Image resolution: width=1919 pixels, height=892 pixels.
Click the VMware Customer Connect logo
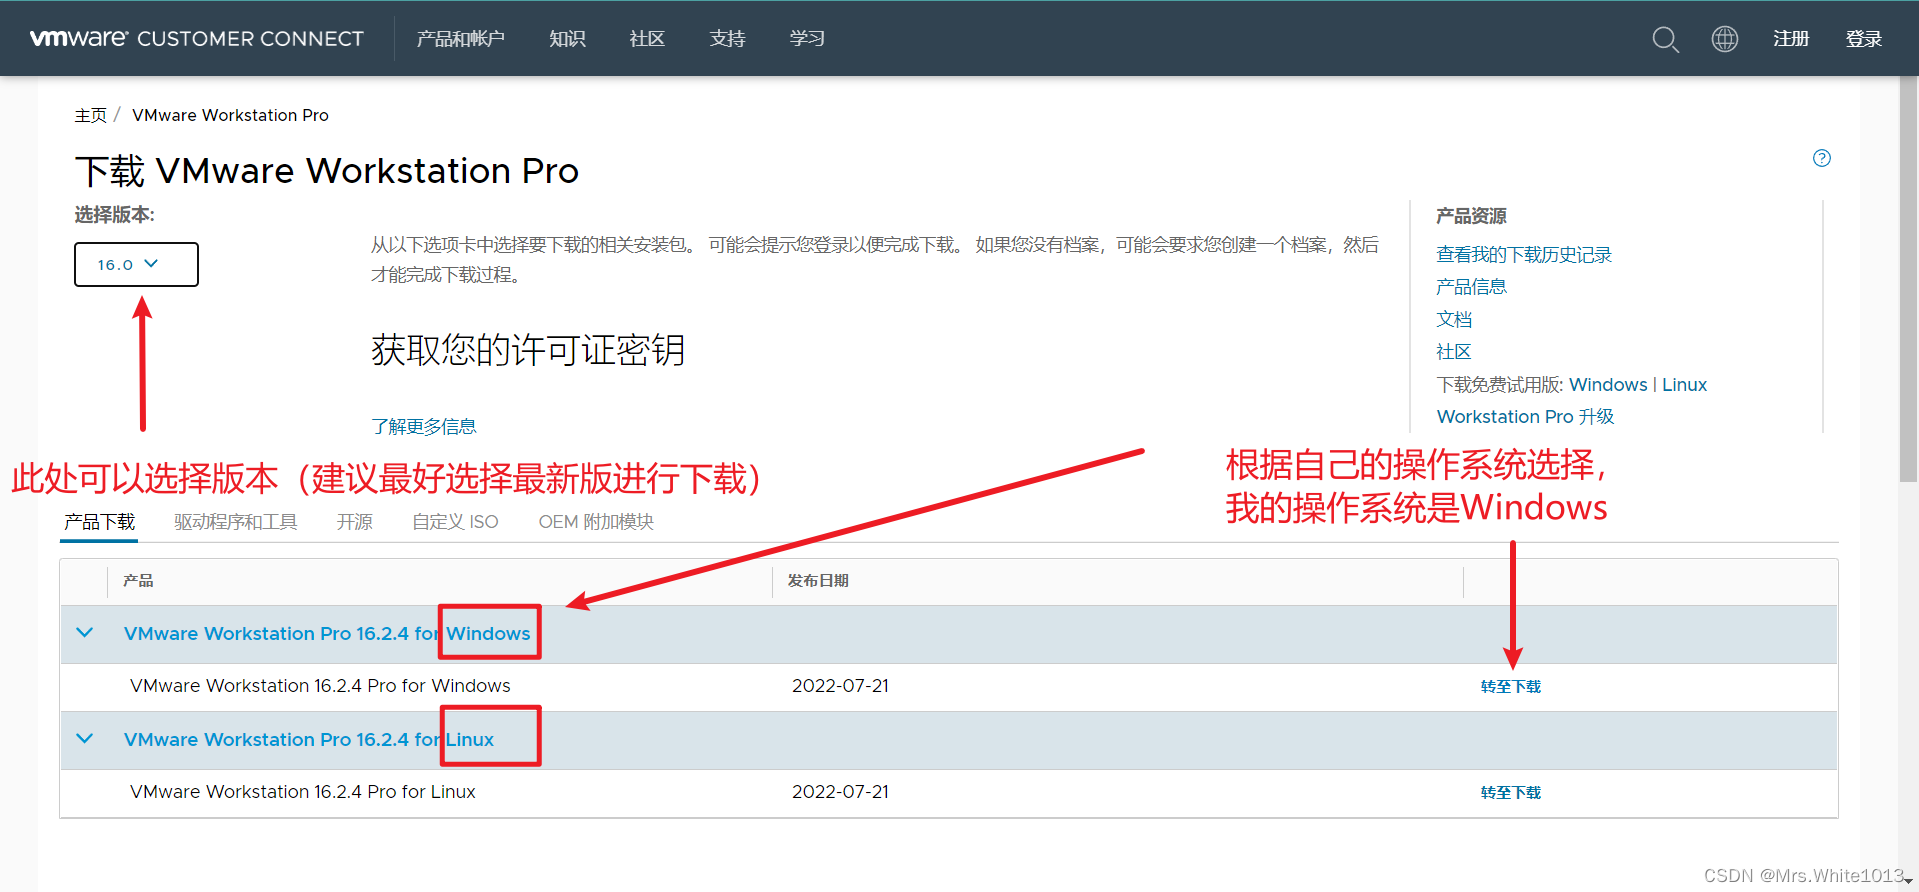[197, 38]
